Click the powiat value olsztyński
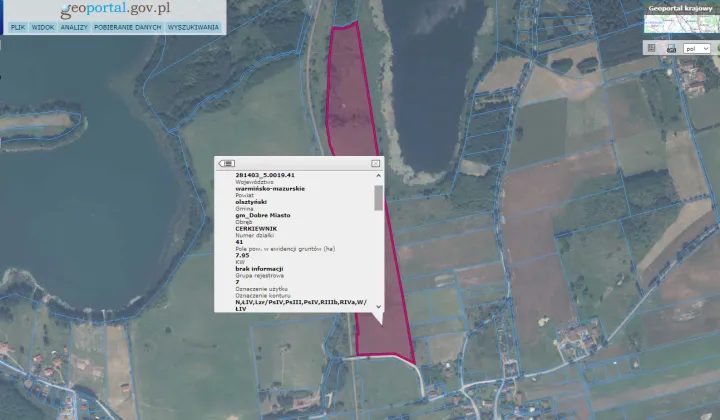 251,202
